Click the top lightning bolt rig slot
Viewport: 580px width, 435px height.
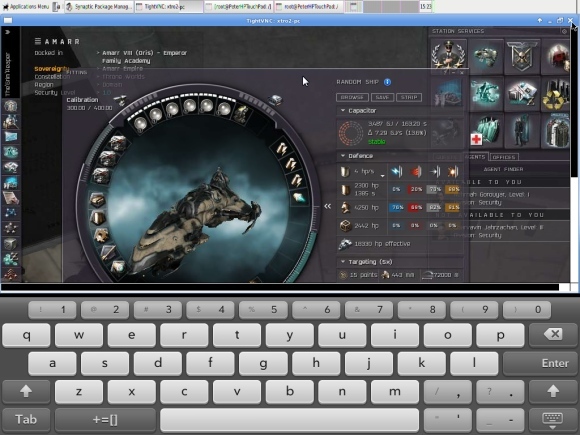coord(282,148)
